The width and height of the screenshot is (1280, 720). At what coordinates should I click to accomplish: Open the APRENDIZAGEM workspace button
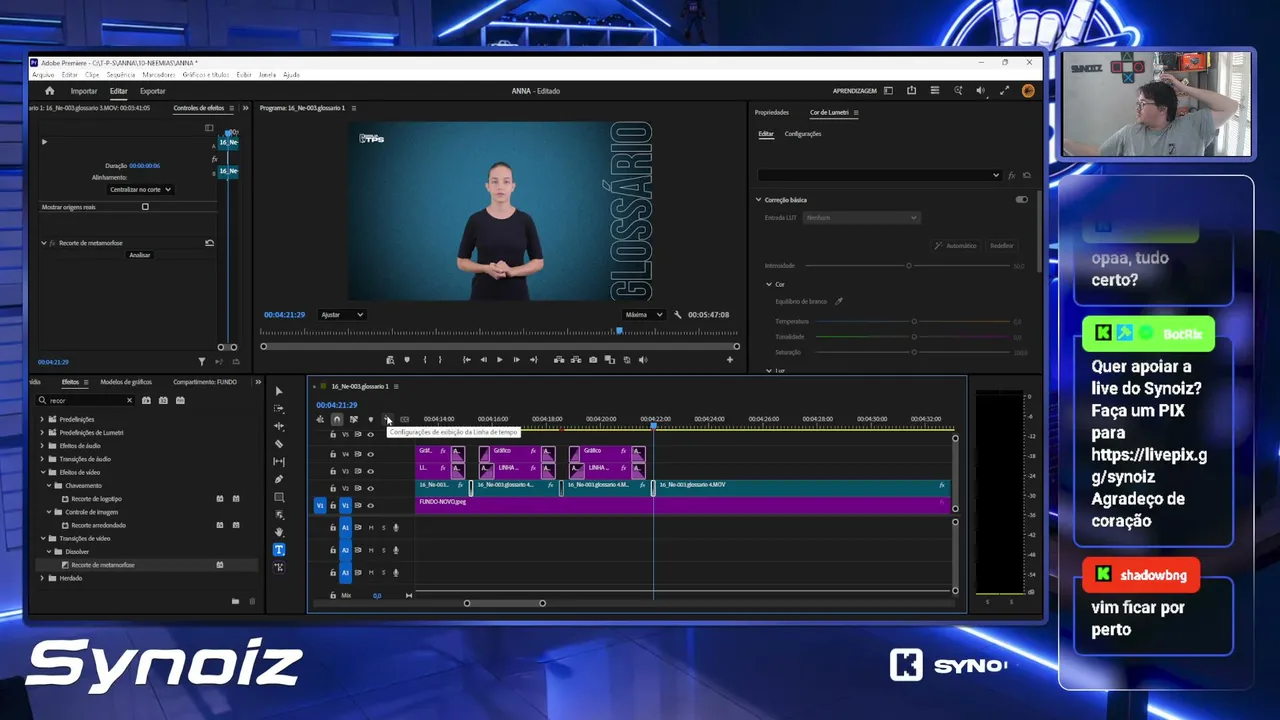click(x=855, y=91)
